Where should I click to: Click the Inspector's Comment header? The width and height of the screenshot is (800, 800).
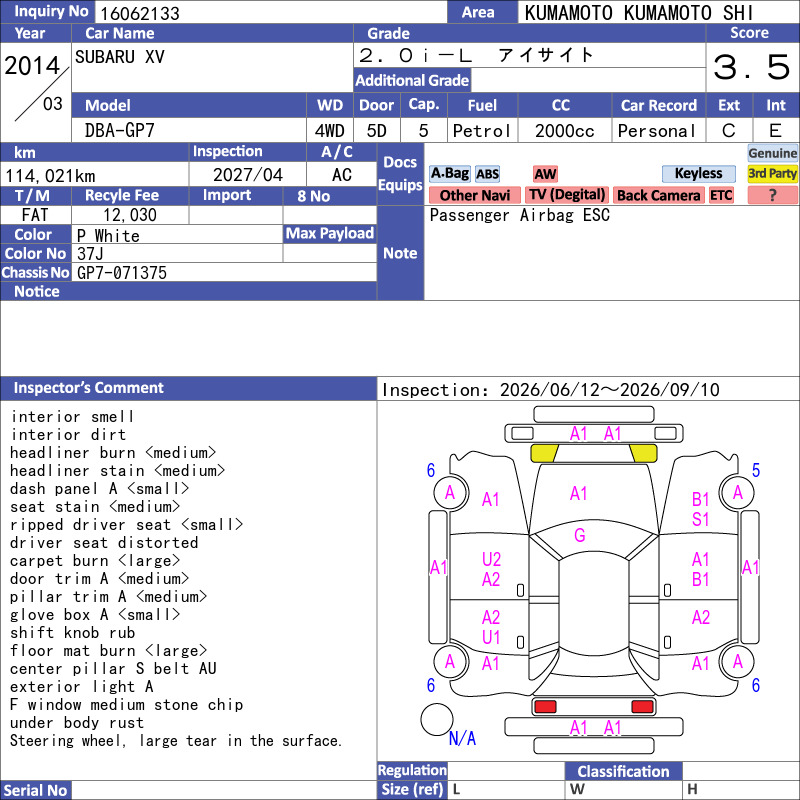pos(188,388)
